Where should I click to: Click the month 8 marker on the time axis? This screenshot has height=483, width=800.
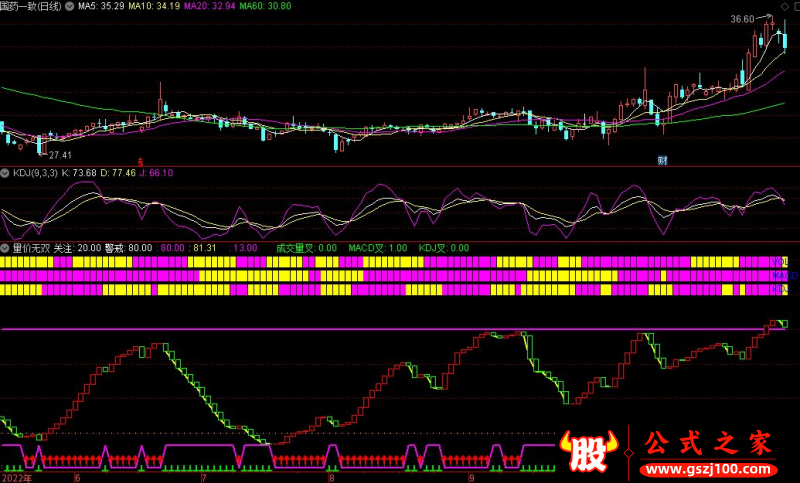(332, 478)
